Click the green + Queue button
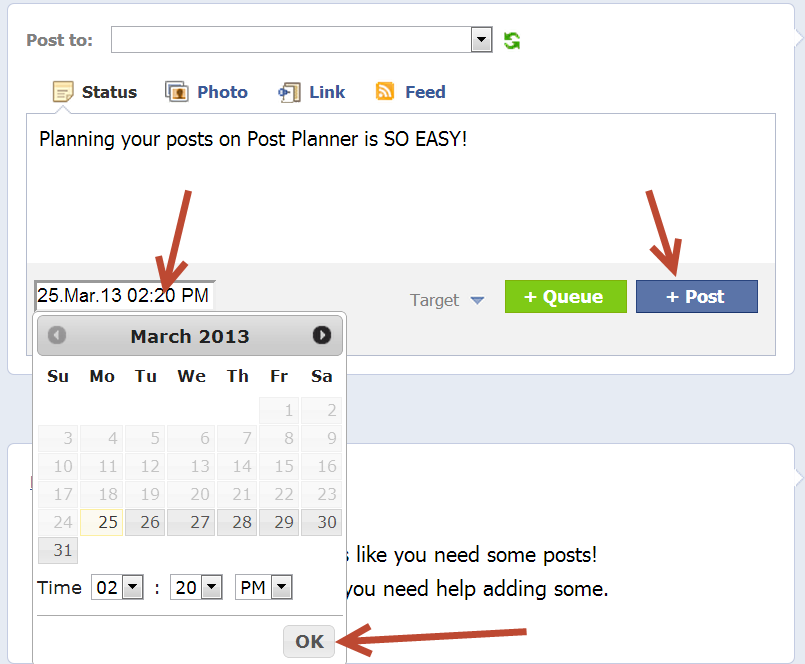This screenshot has width=805, height=664. pos(565,297)
